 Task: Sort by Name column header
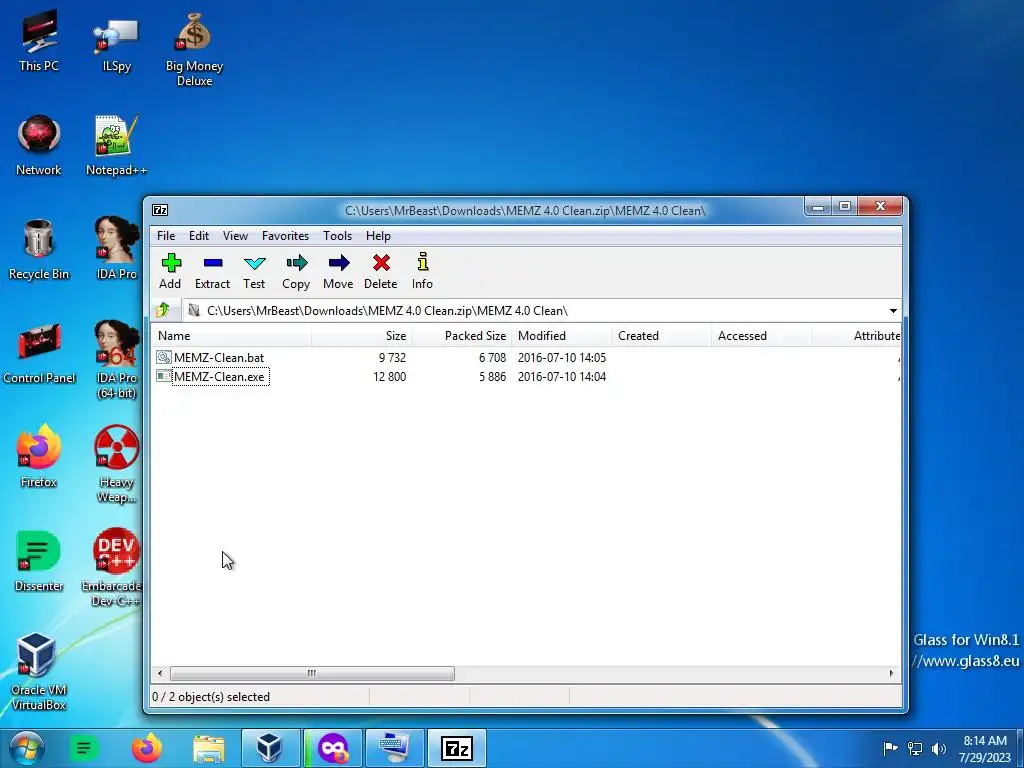coord(232,336)
